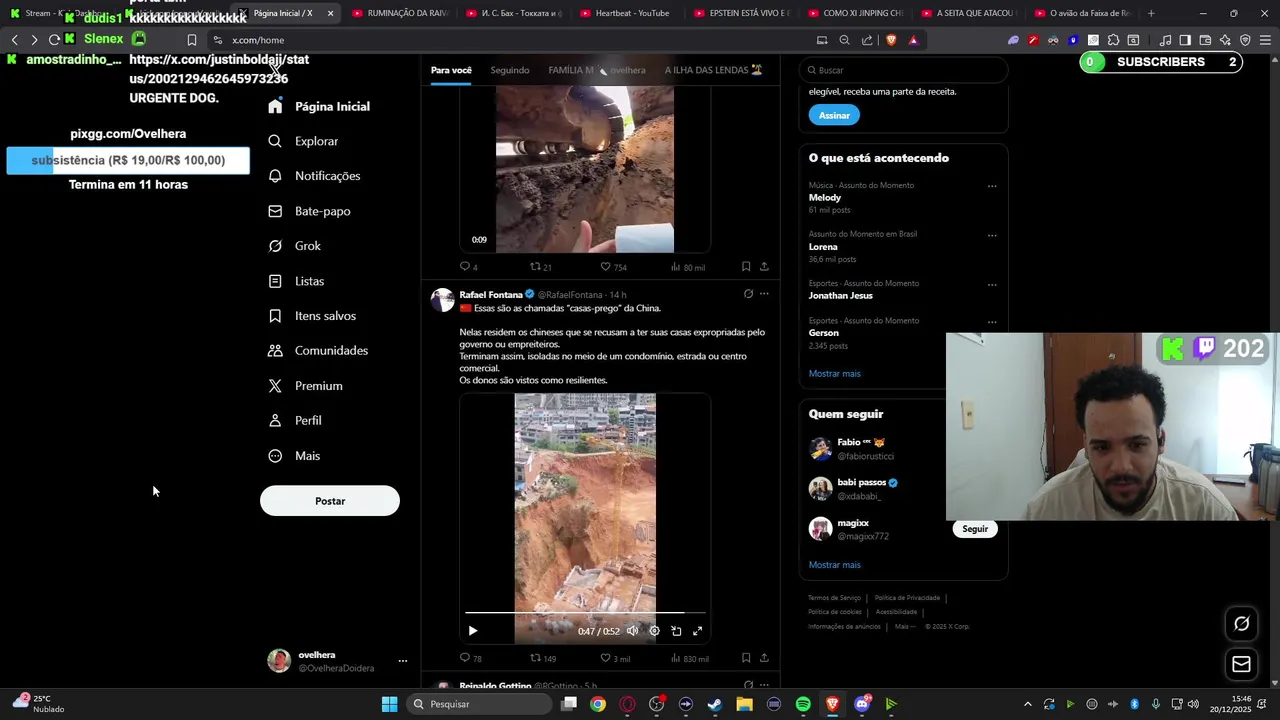1280x720 pixels.
Task: Repost the upper post with 21 reposts
Action: 541,267
